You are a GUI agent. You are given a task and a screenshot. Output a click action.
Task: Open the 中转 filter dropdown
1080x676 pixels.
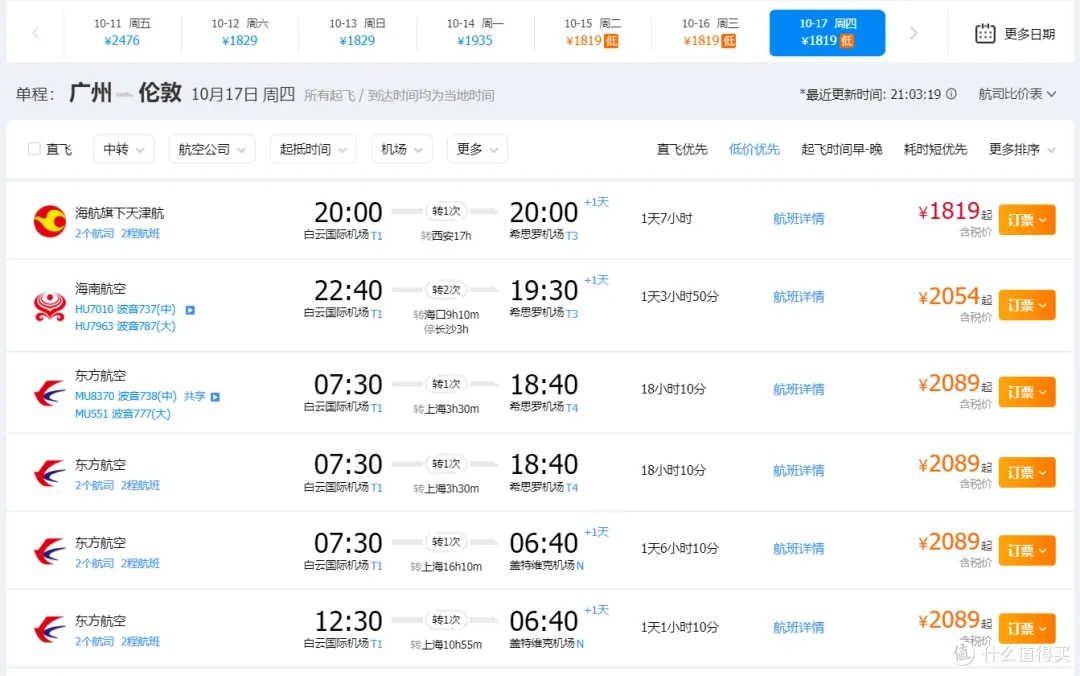(x=123, y=149)
